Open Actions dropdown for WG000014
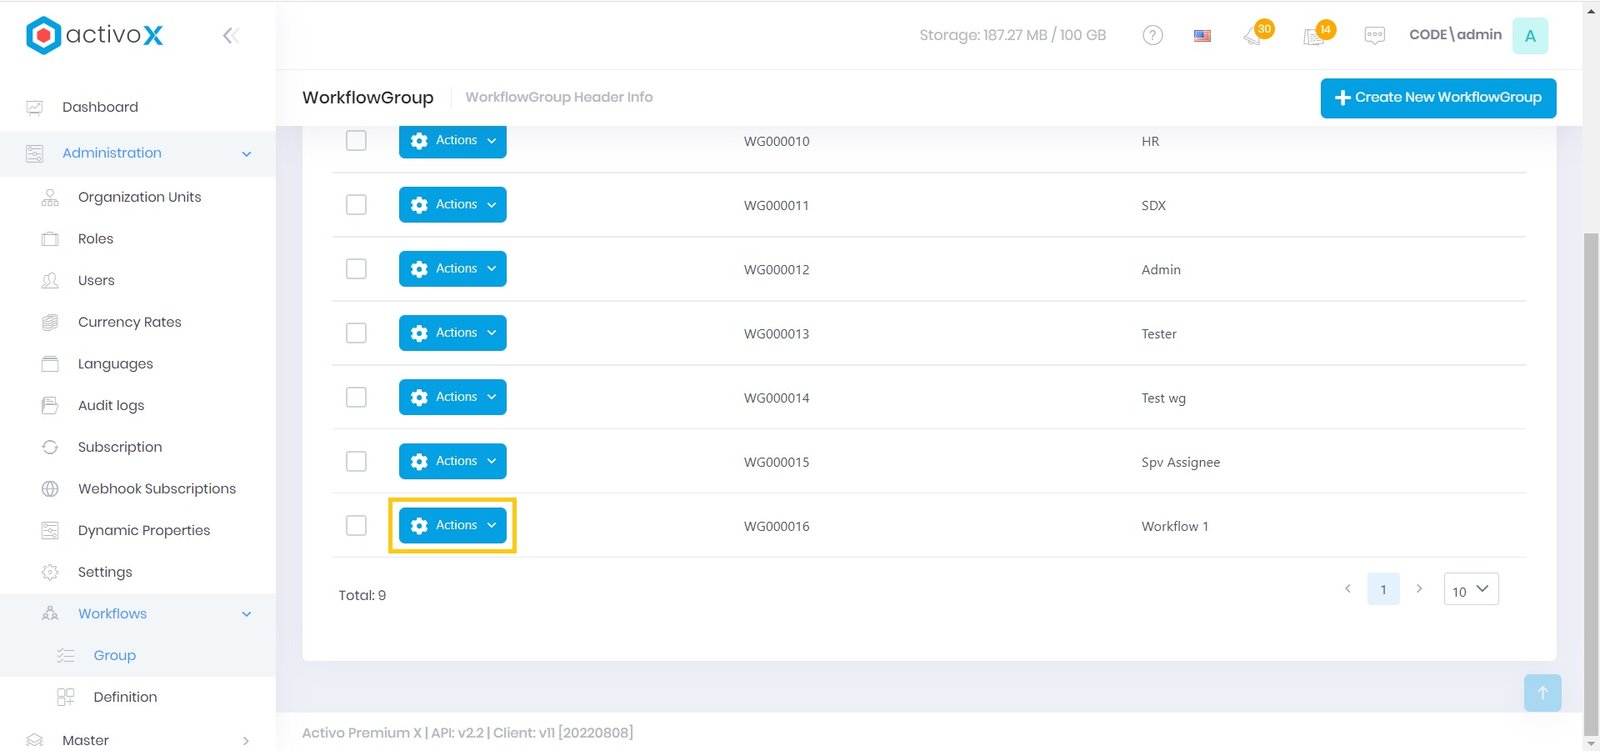 pos(452,397)
